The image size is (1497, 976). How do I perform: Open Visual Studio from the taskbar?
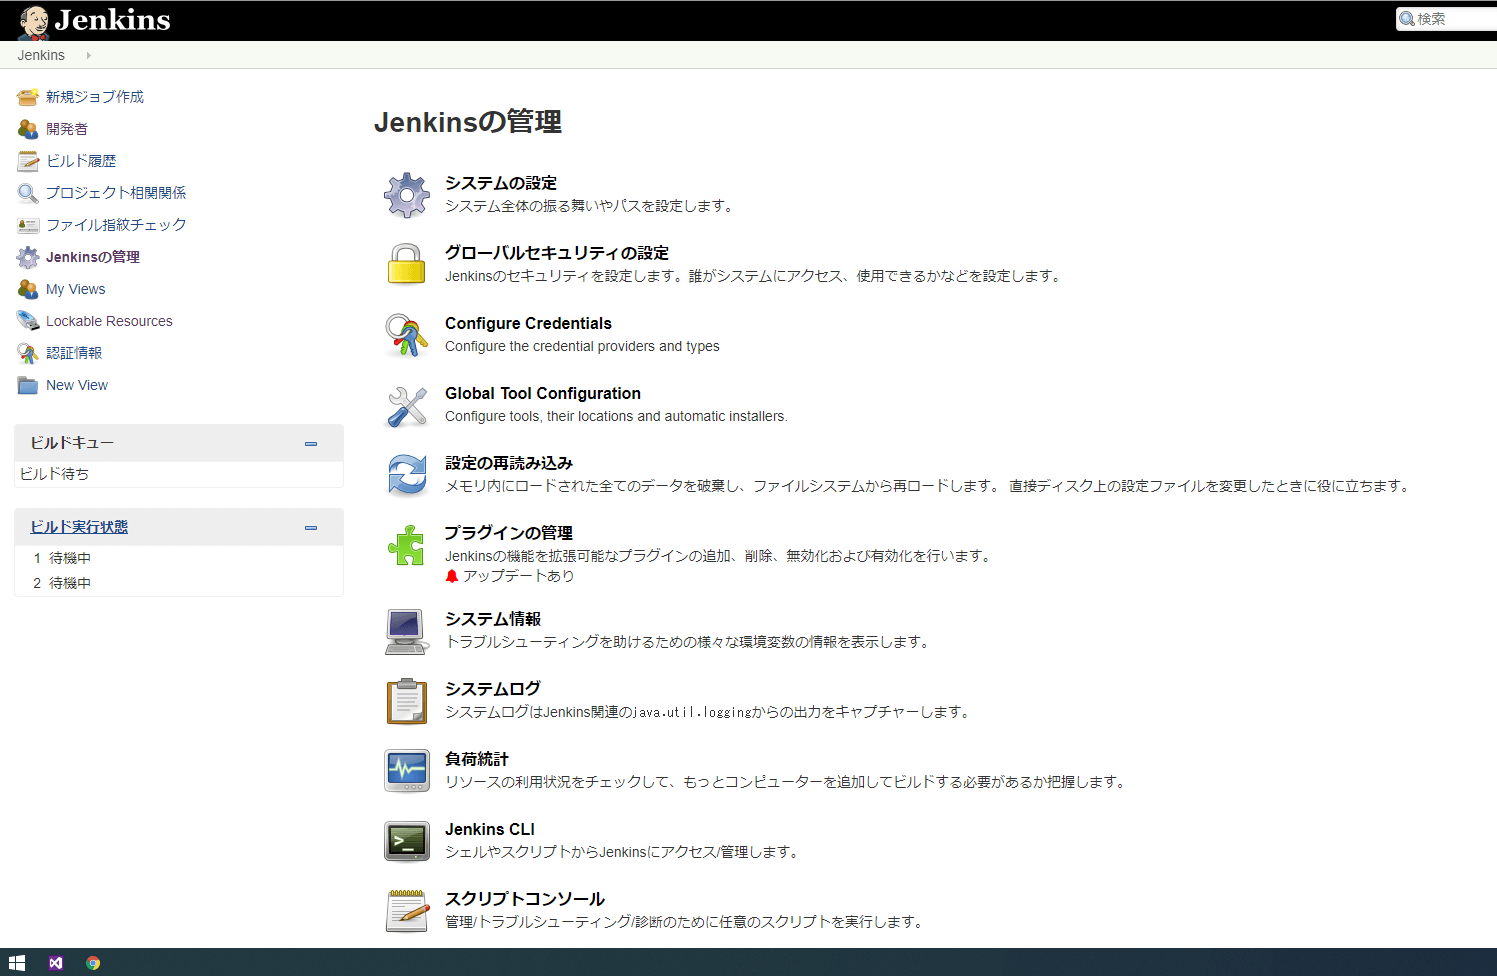tap(56, 963)
